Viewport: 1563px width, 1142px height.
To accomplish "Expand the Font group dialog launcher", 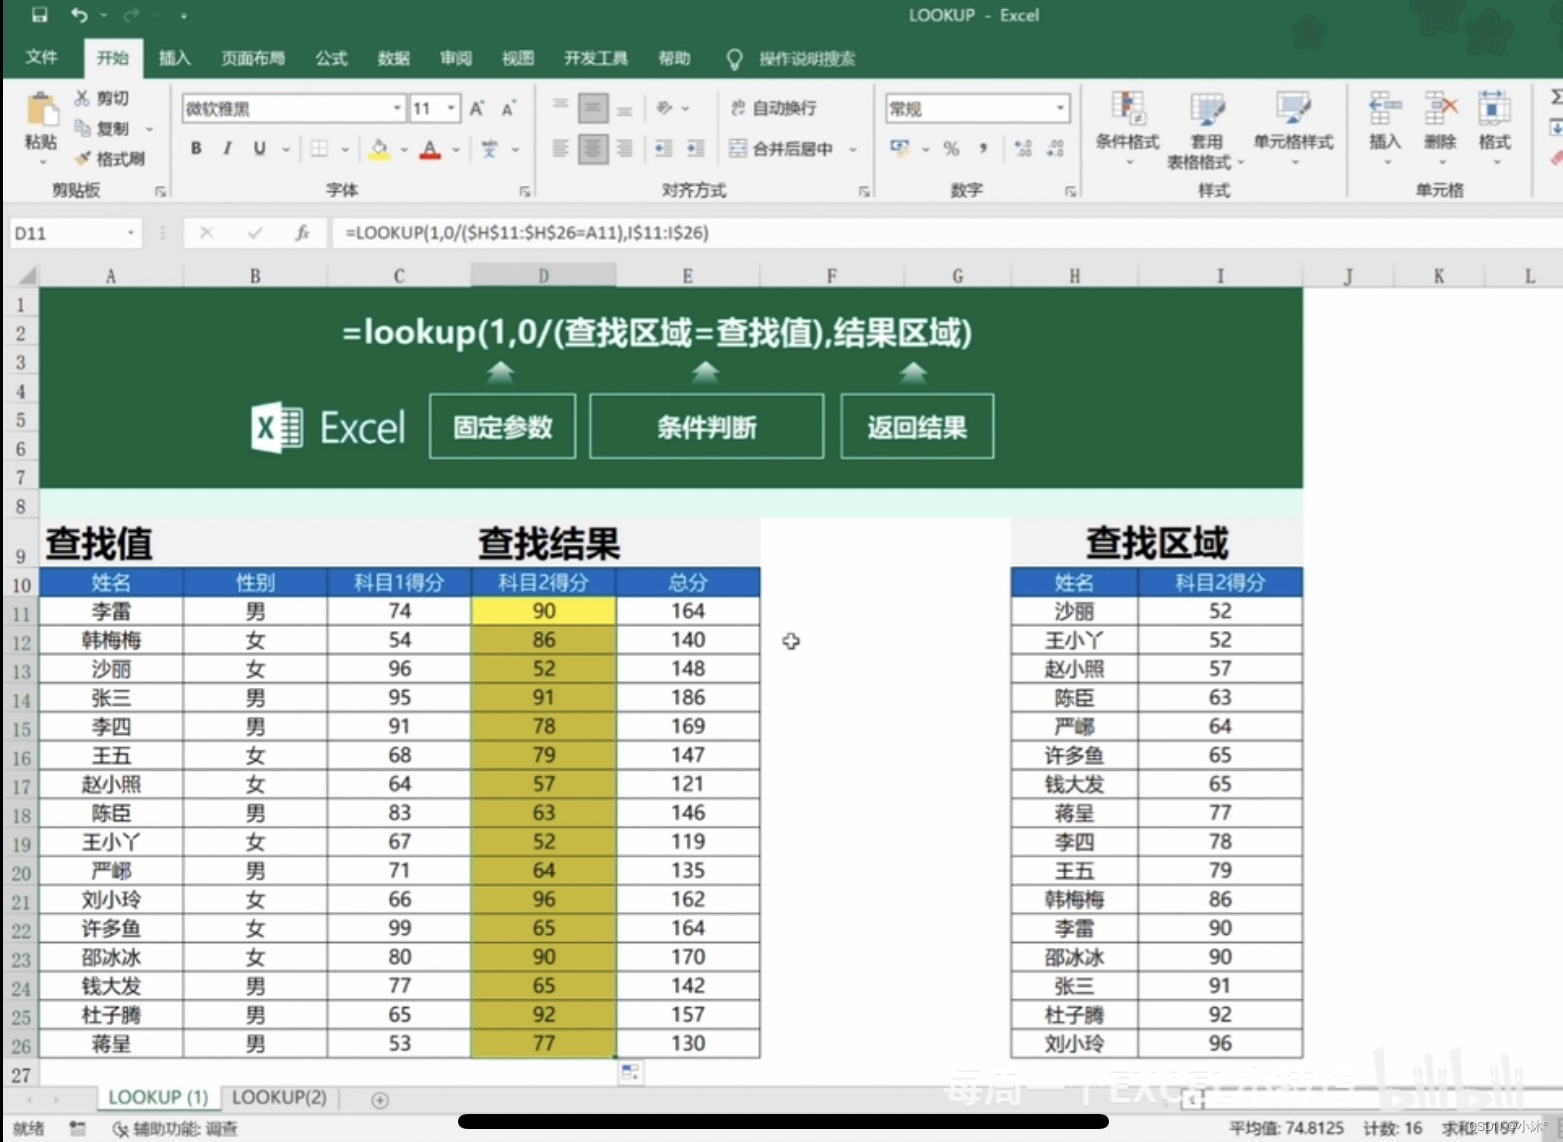I will [524, 191].
